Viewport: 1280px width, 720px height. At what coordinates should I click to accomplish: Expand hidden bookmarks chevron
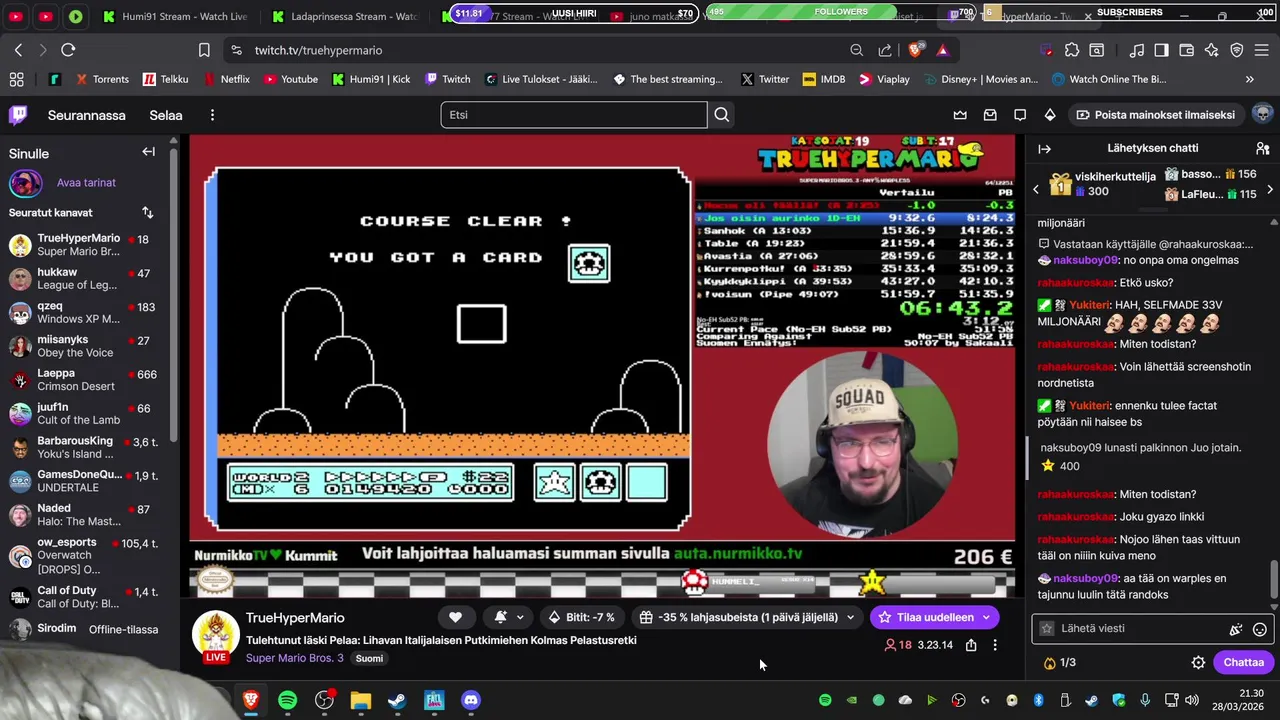pos(1249,79)
